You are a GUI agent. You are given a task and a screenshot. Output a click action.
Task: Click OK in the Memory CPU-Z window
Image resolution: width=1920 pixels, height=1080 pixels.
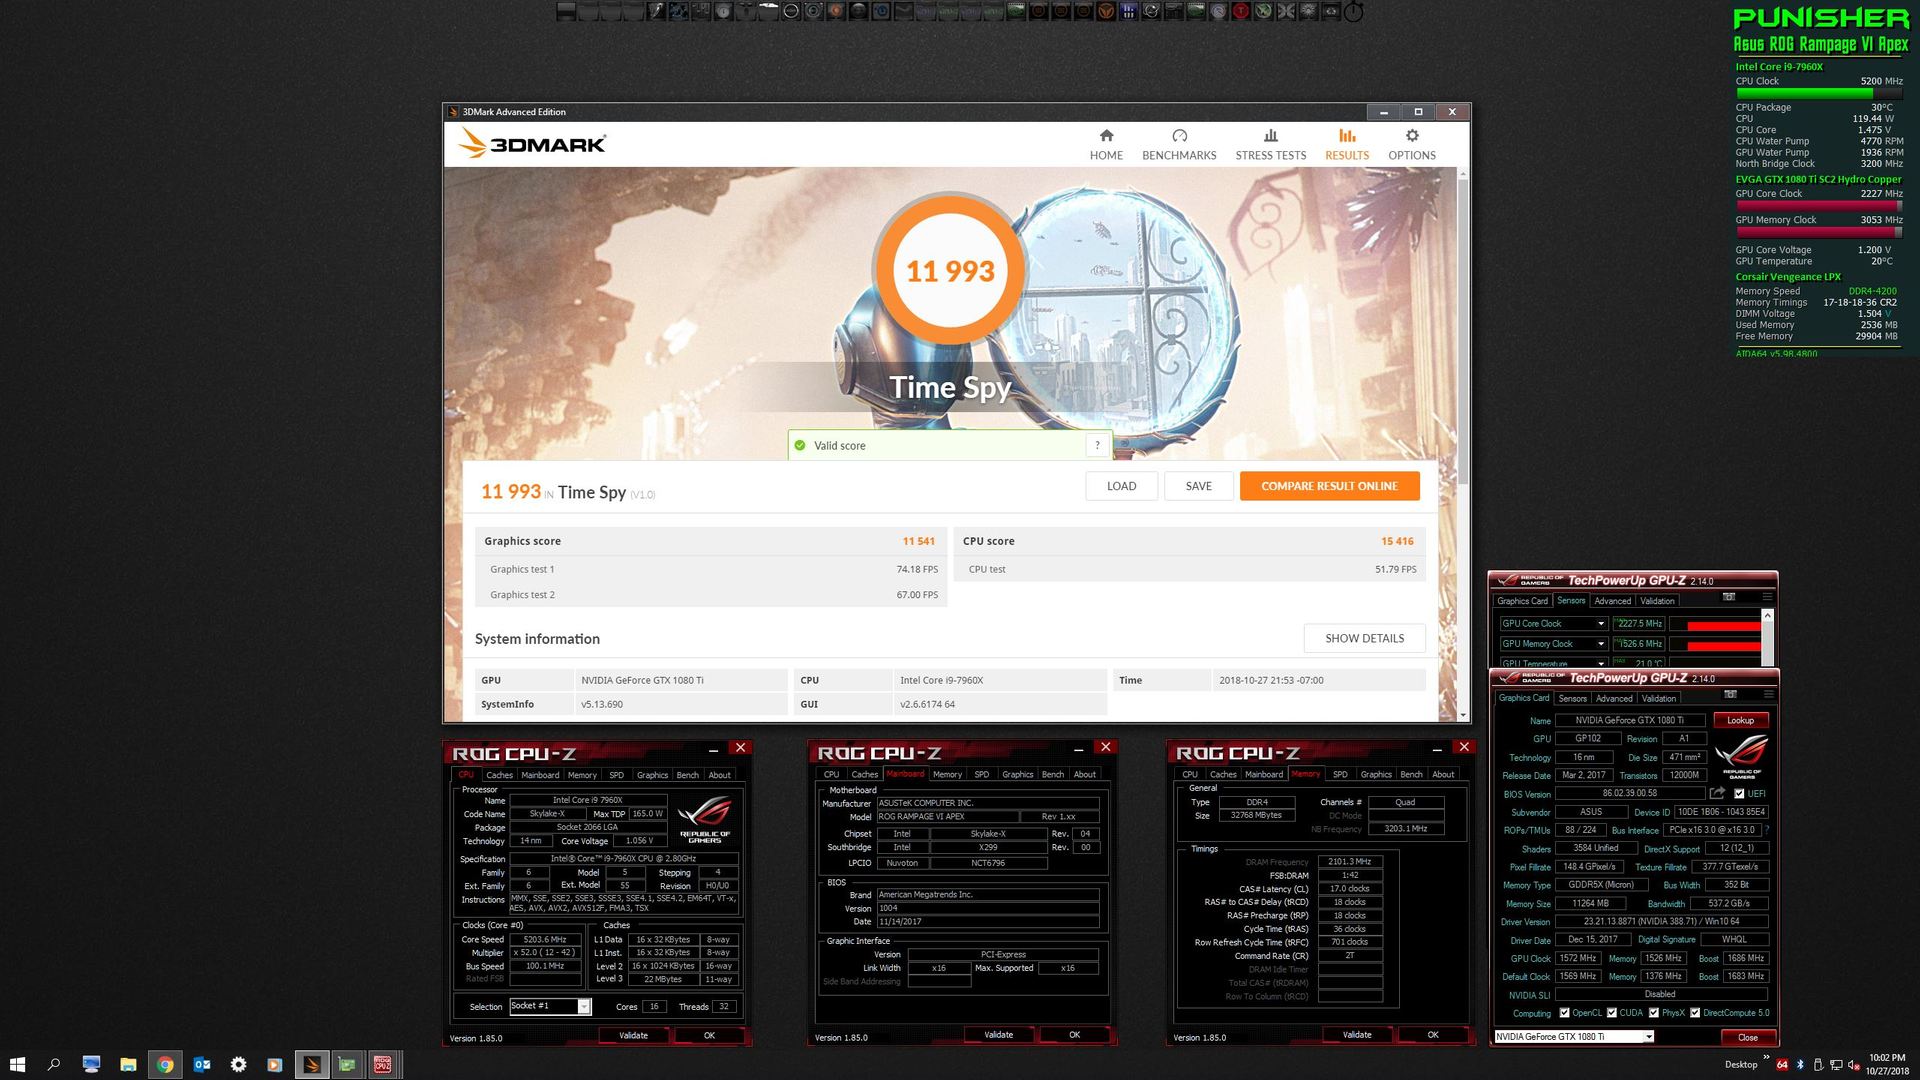[x=1432, y=1035]
